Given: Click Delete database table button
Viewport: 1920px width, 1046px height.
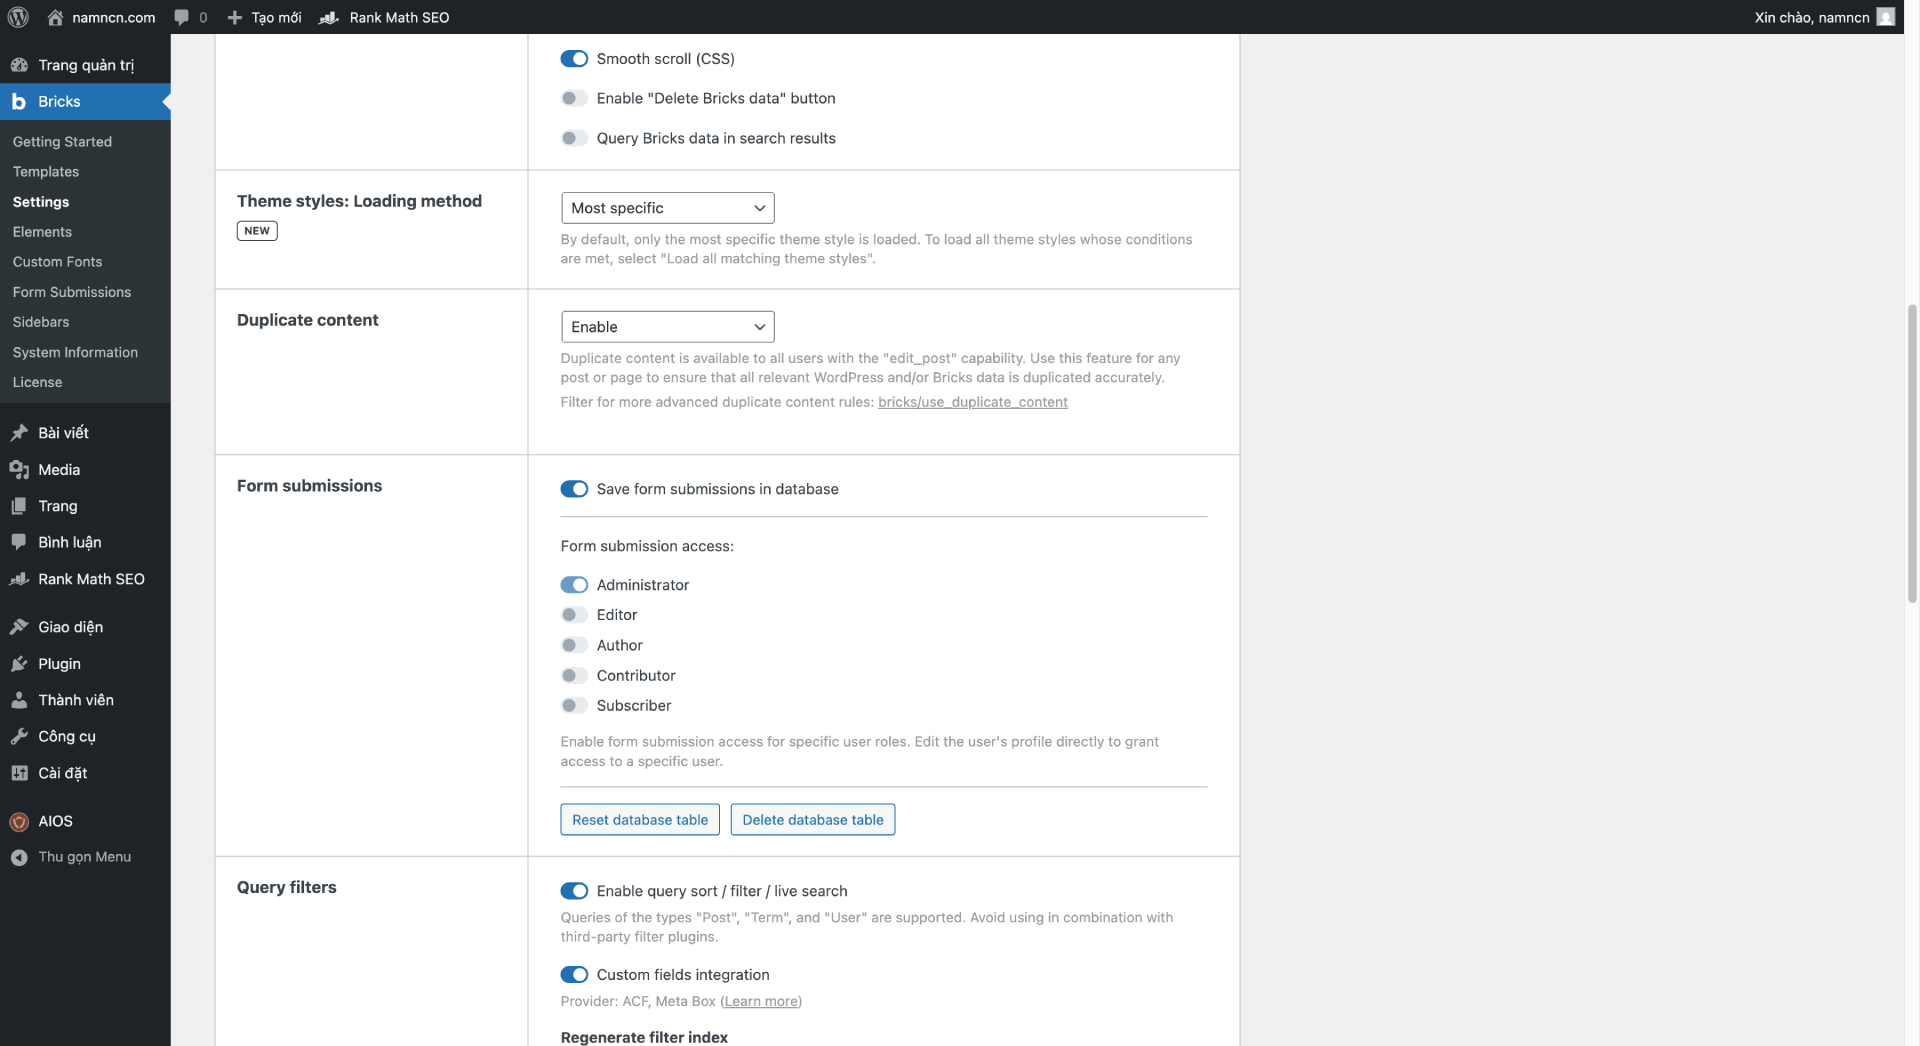Looking at the screenshot, I should click(813, 820).
